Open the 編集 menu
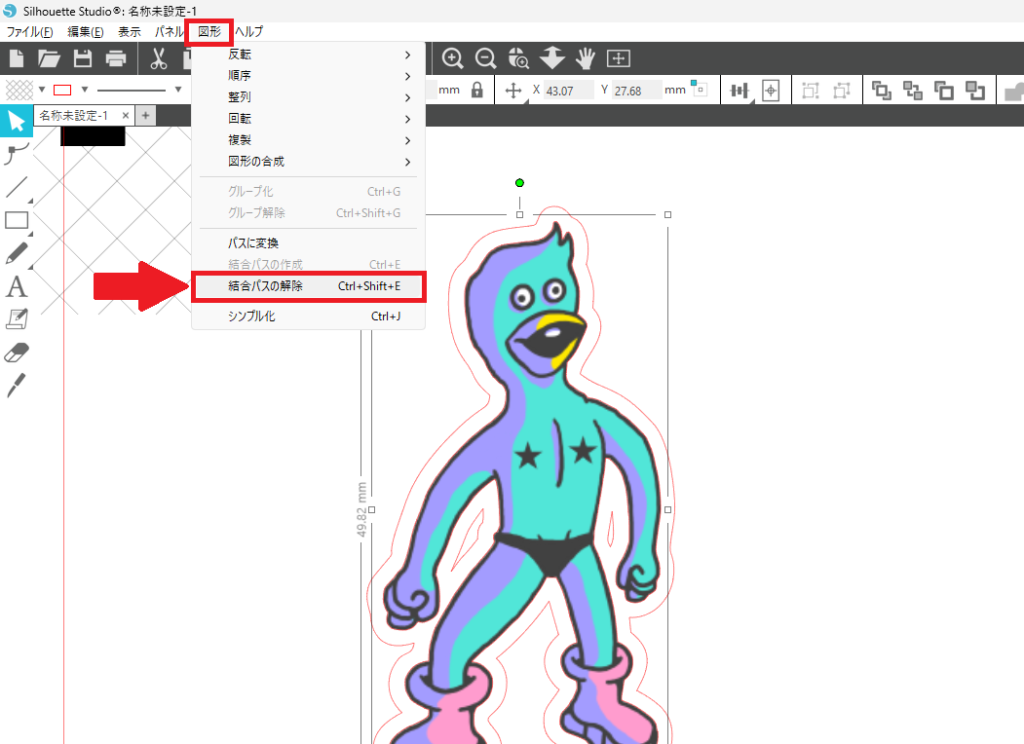This screenshot has width=1024, height=744. [x=86, y=31]
